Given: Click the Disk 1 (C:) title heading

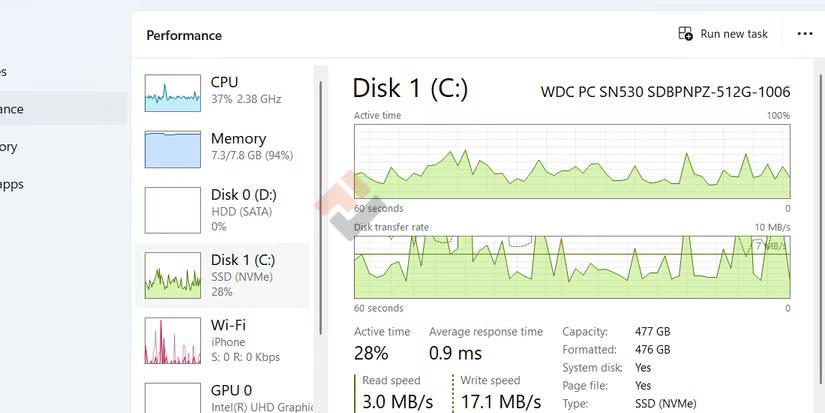Looking at the screenshot, I should [410, 88].
